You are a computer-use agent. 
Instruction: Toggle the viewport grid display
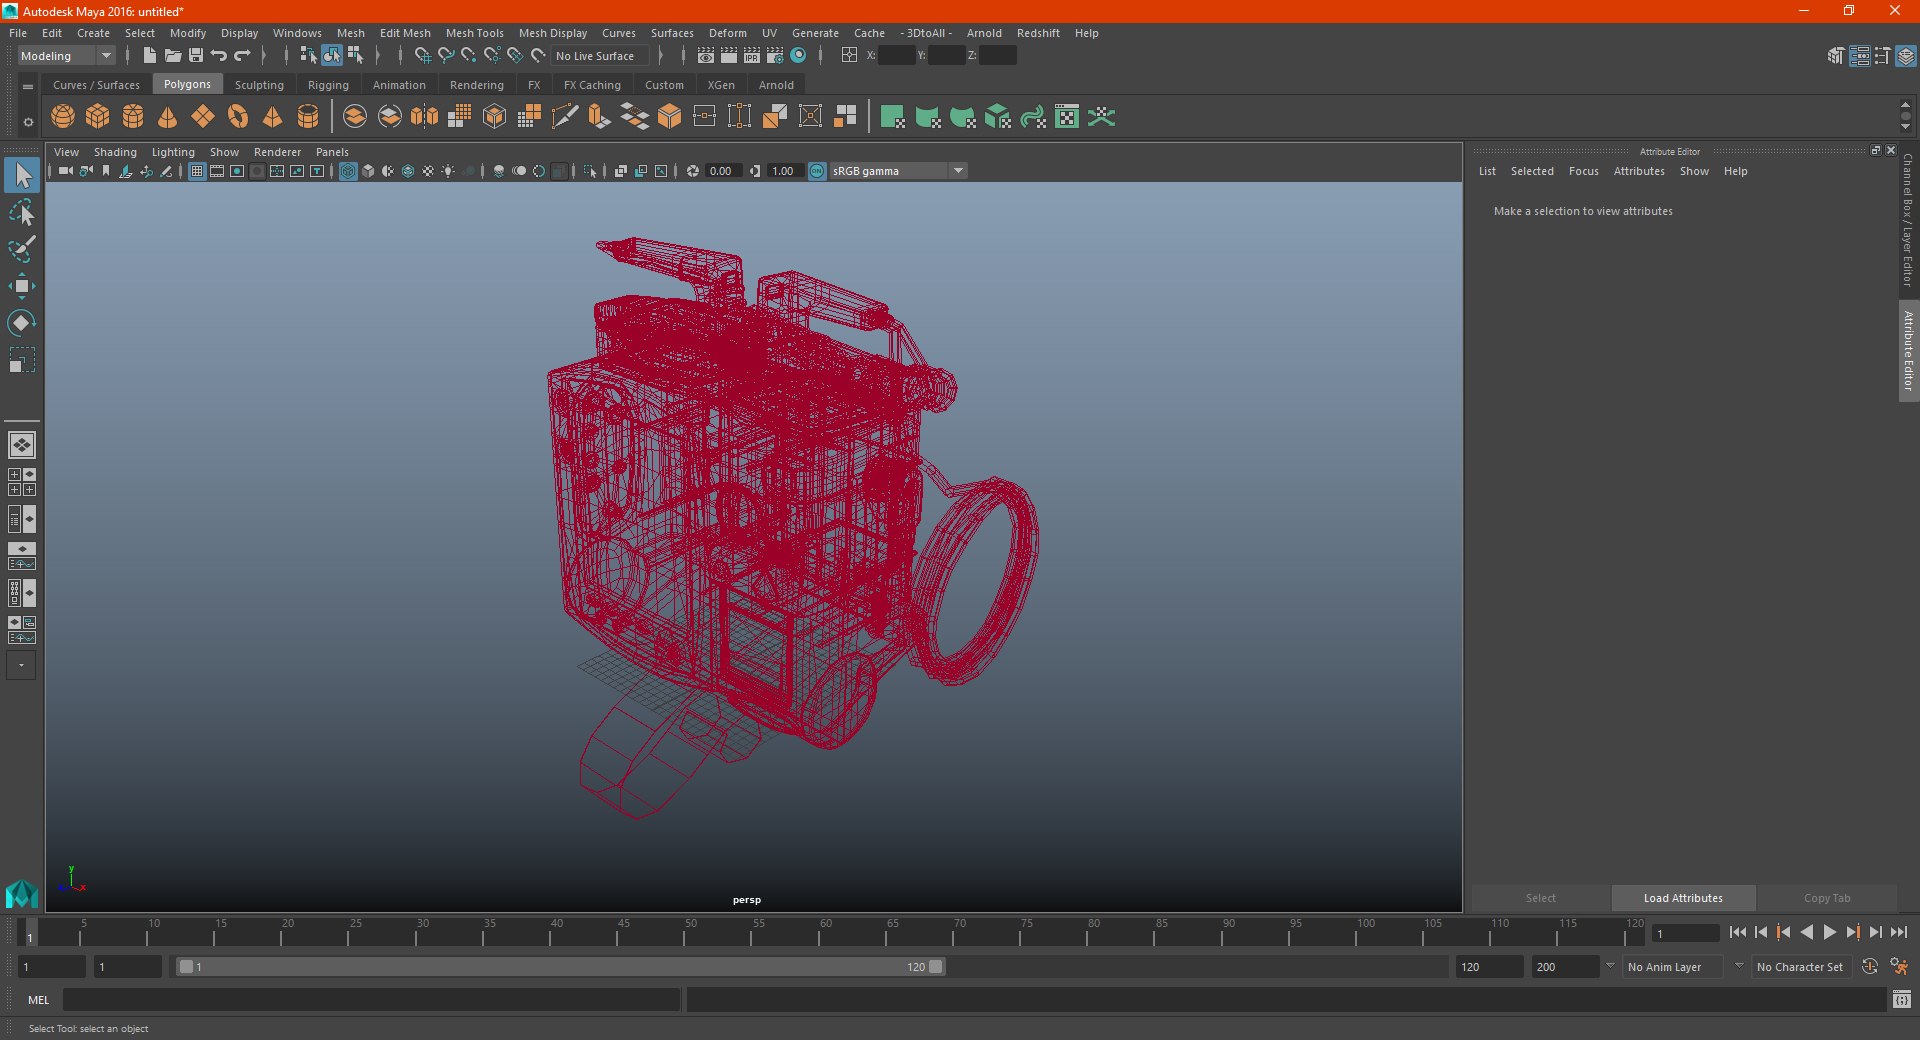click(x=197, y=171)
